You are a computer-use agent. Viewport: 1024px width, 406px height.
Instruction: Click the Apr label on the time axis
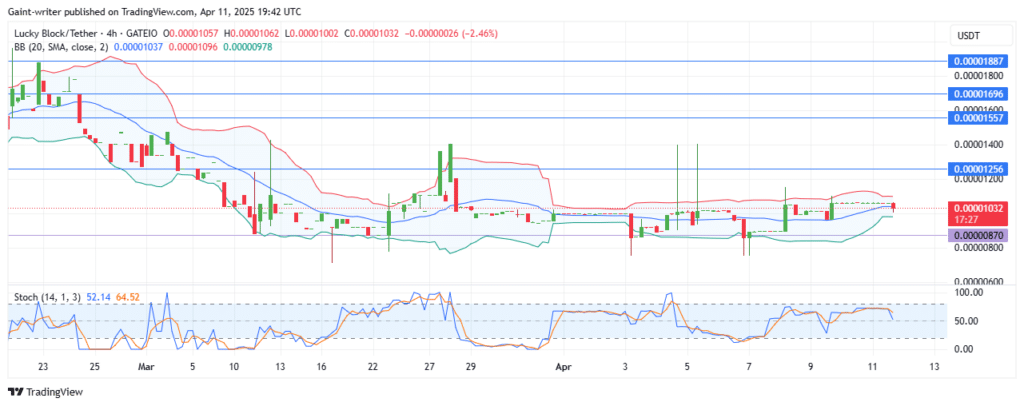point(562,367)
